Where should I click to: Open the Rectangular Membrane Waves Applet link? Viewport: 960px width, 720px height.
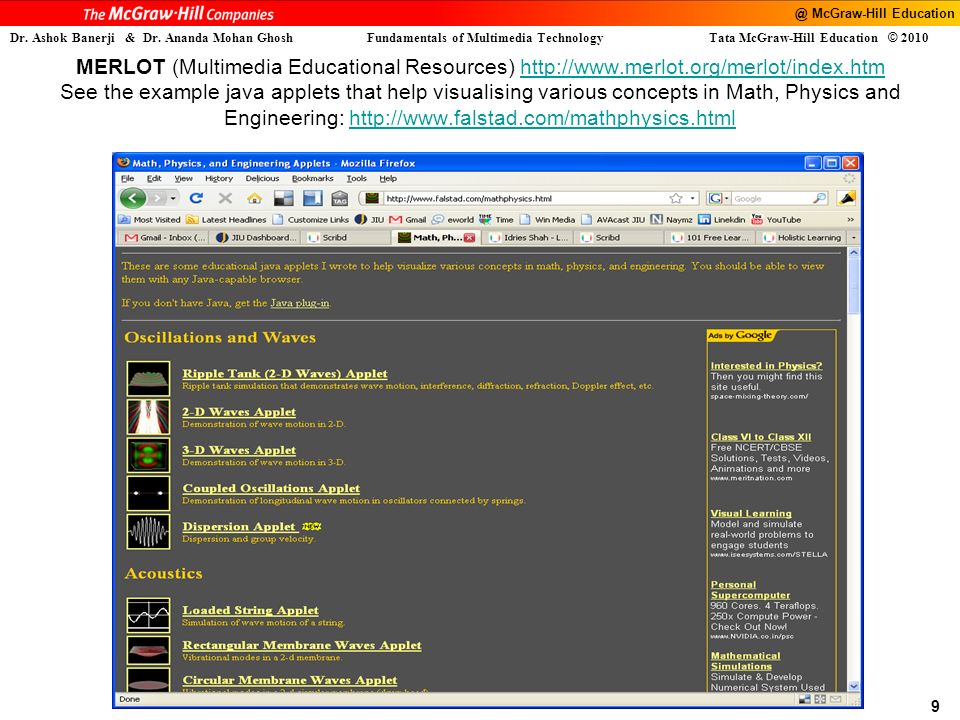pyautogui.click(x=302, y=645)
